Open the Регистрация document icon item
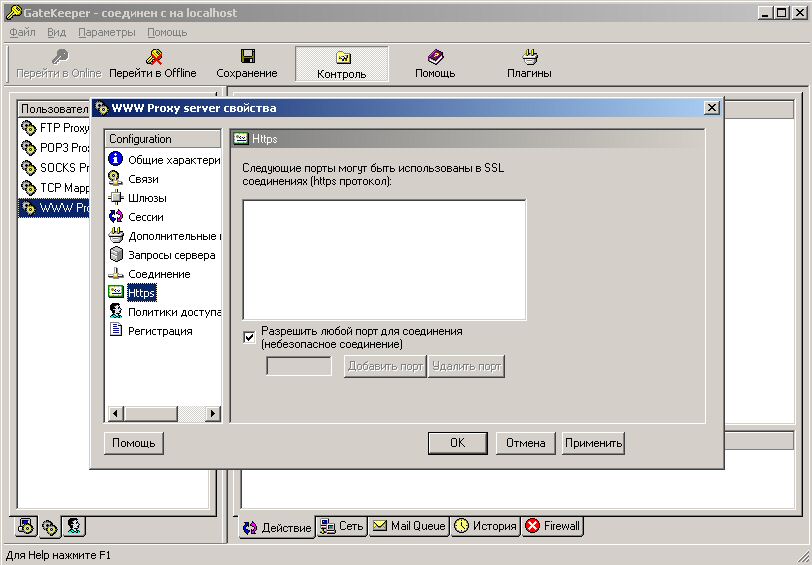Screen dimensions: 812x565 tap(115, 330)
